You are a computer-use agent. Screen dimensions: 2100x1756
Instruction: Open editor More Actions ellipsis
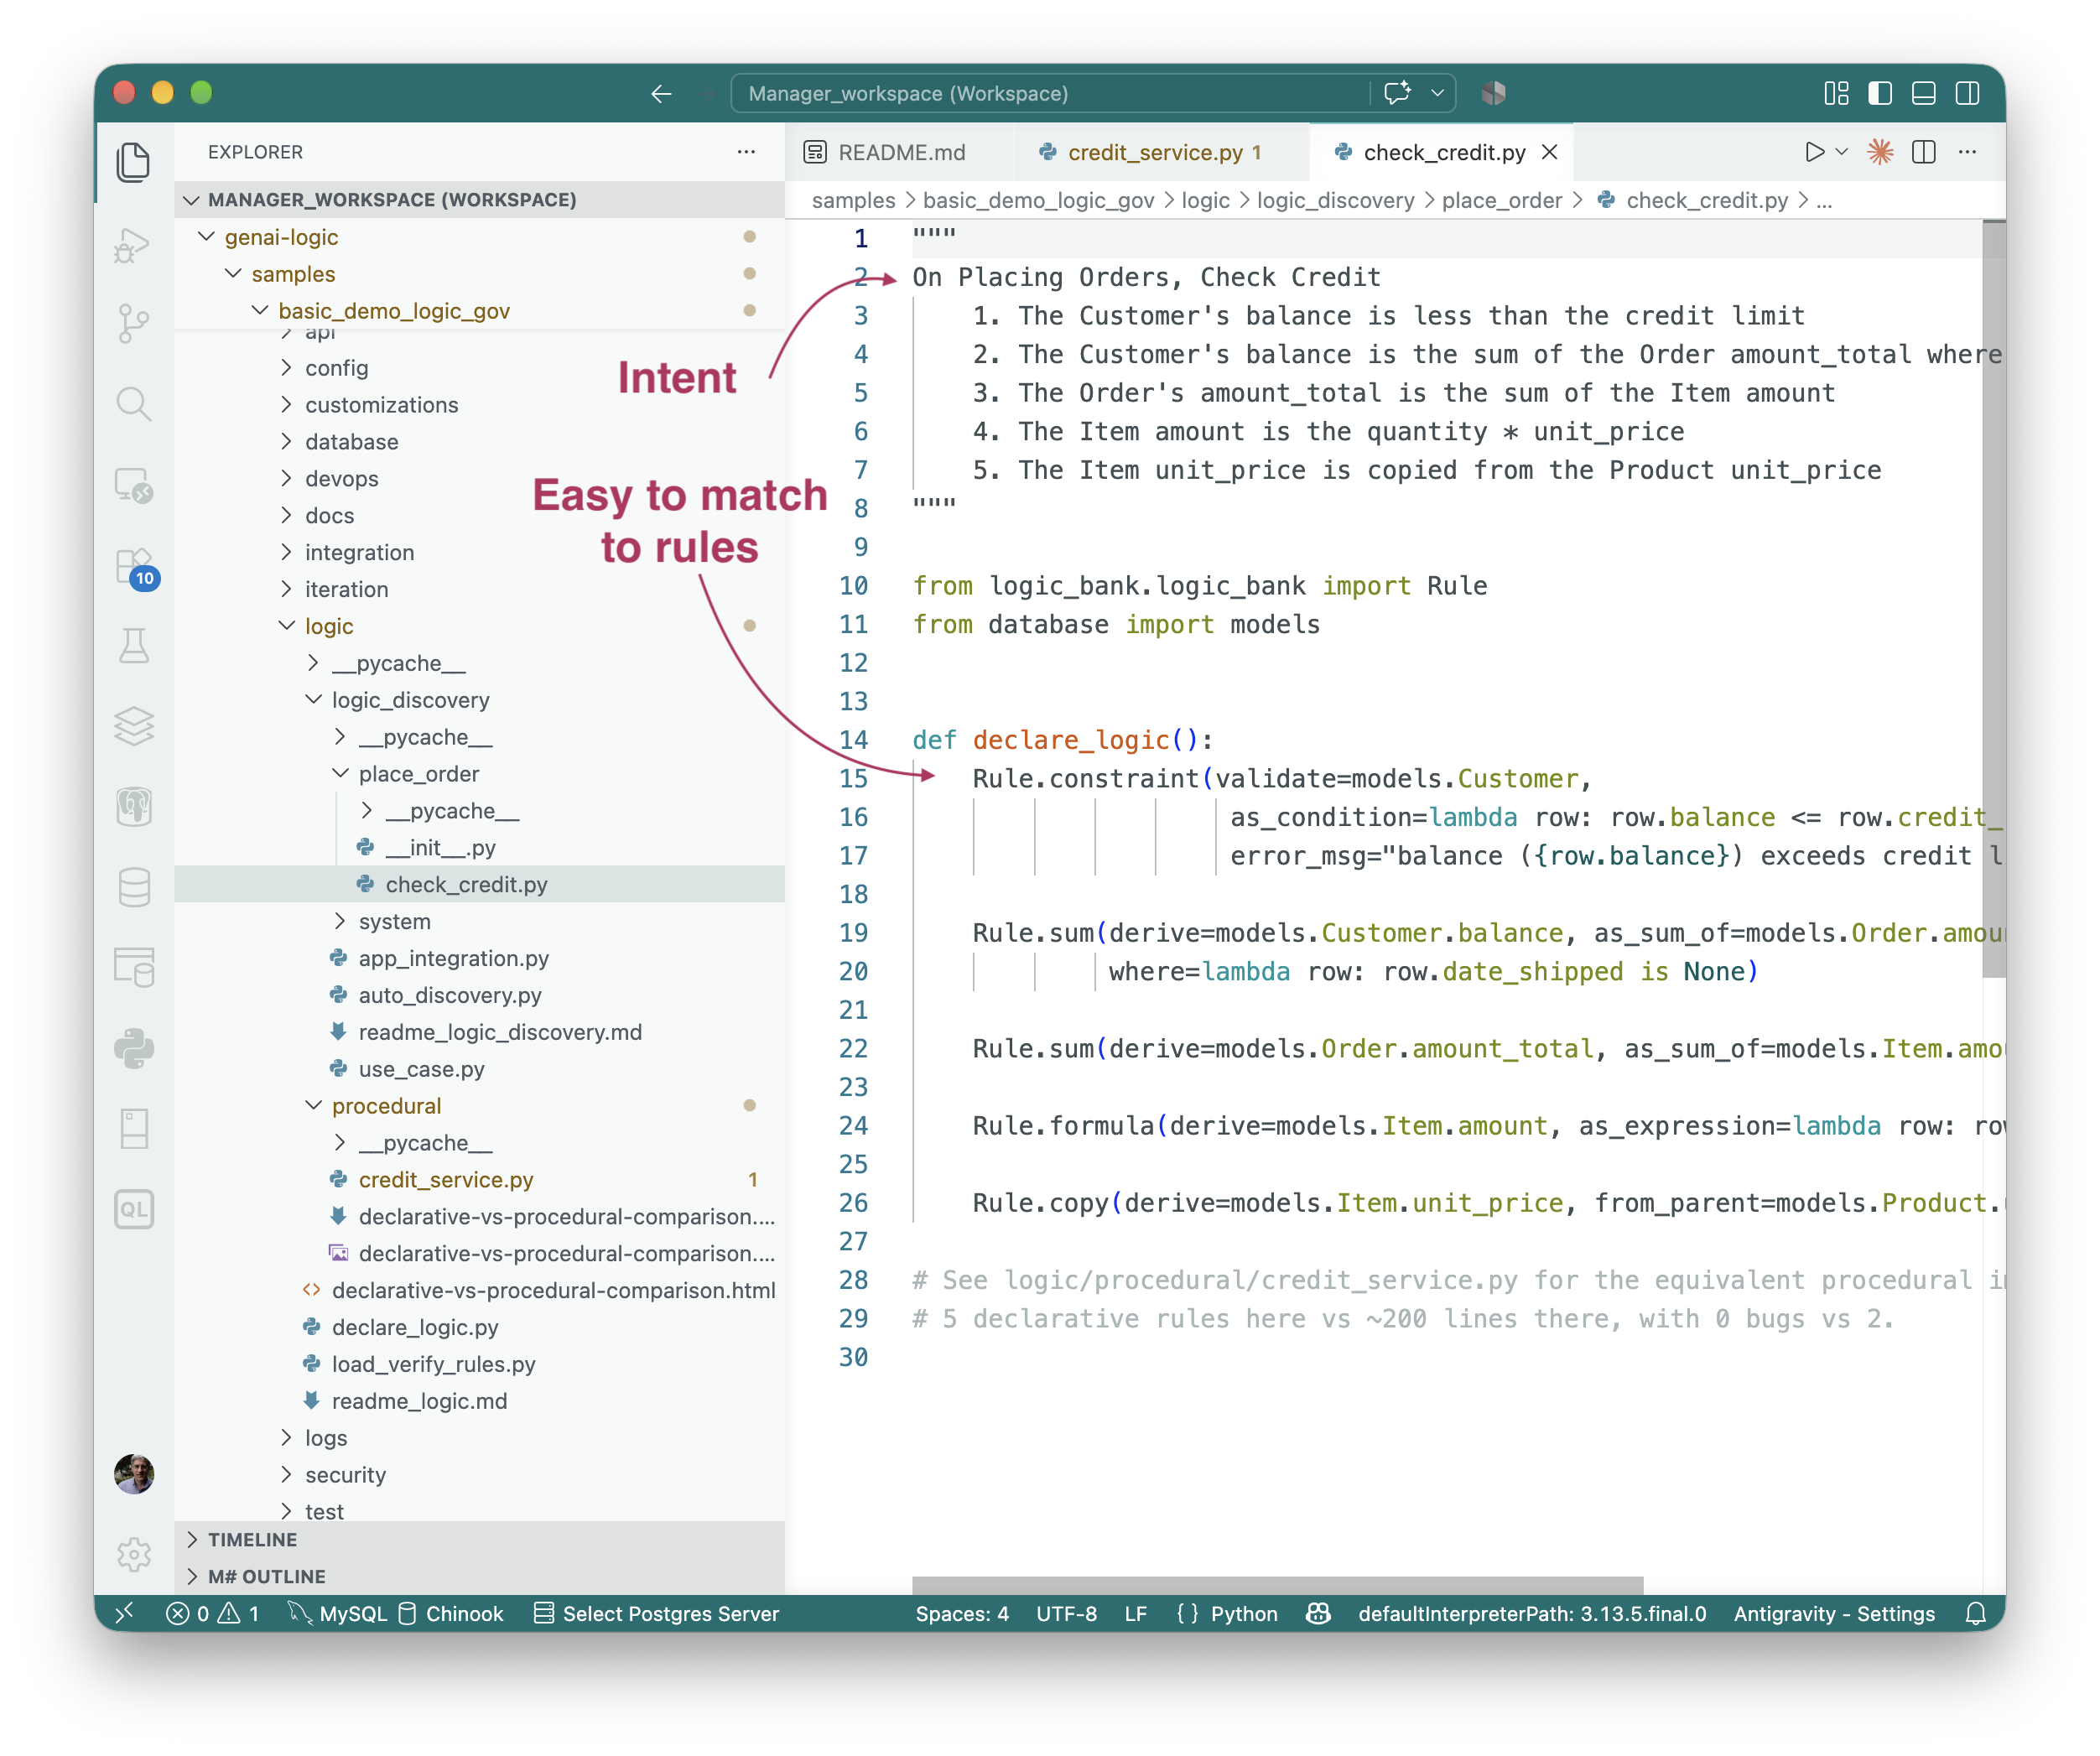(1968, 152)
